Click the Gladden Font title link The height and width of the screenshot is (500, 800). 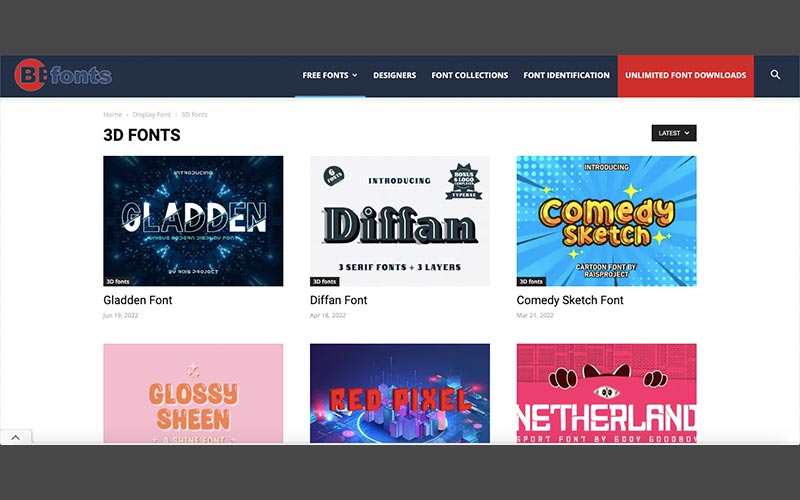138,300
